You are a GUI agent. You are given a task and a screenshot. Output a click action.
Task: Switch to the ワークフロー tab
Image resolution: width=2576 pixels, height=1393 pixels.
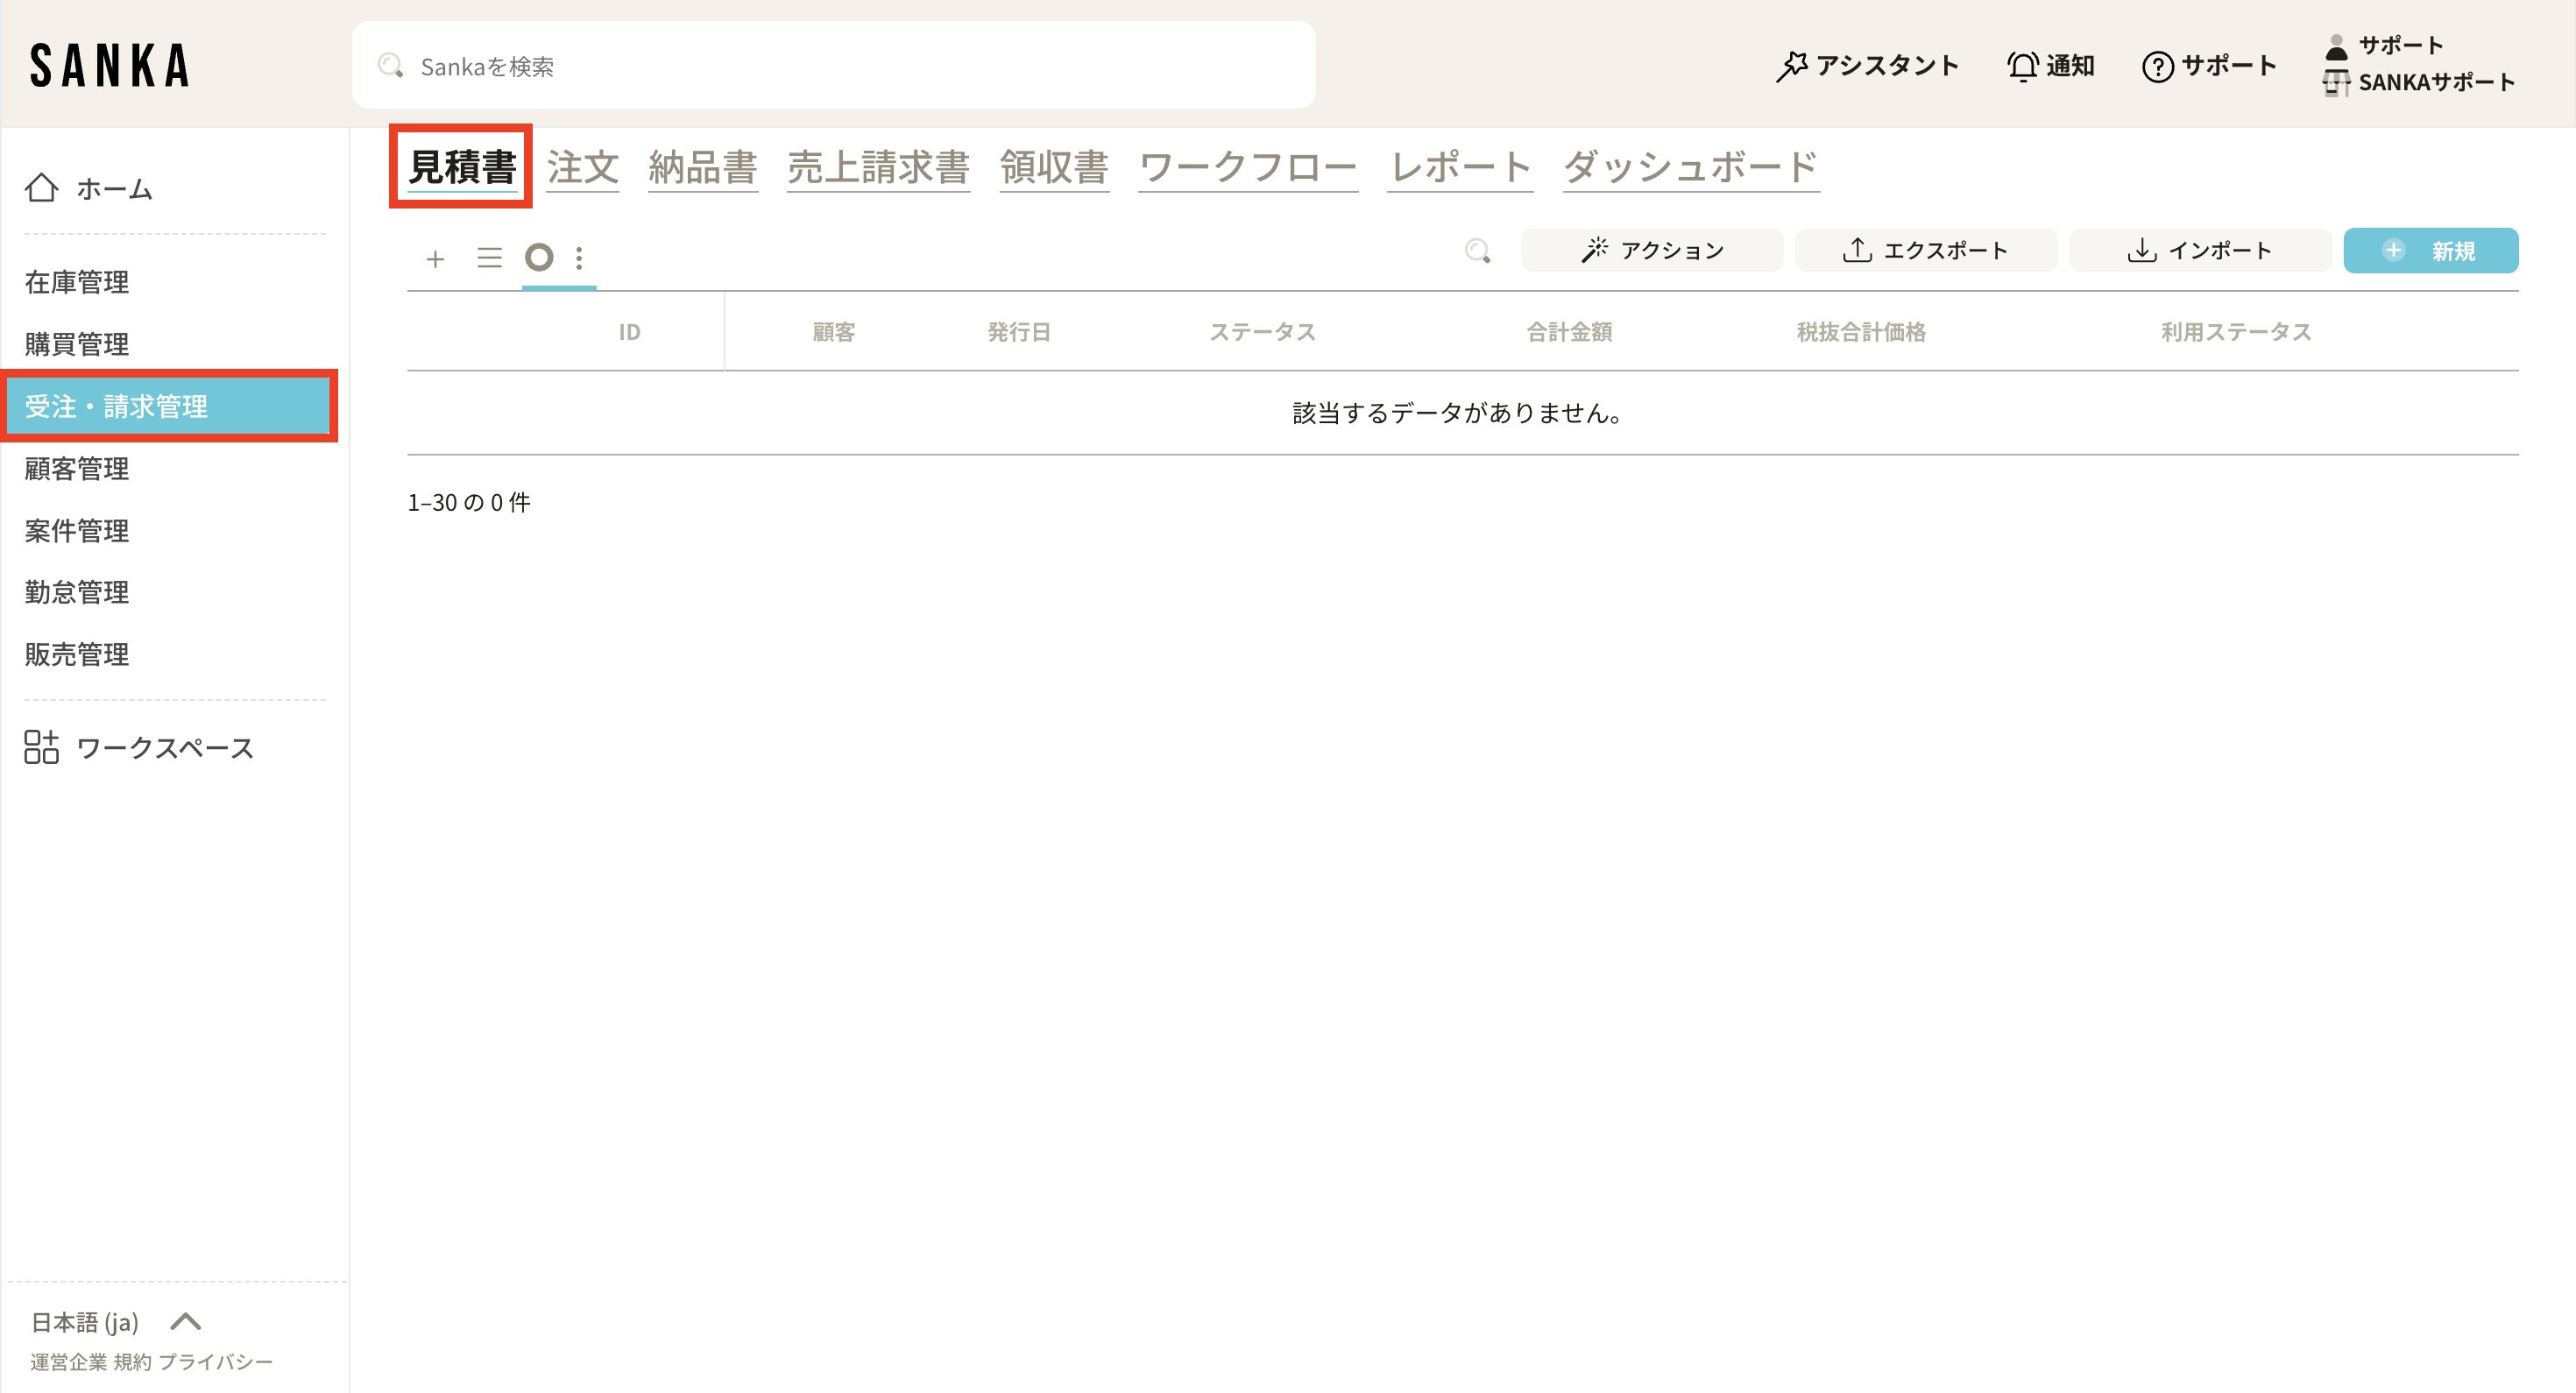tap(1247, 167)
